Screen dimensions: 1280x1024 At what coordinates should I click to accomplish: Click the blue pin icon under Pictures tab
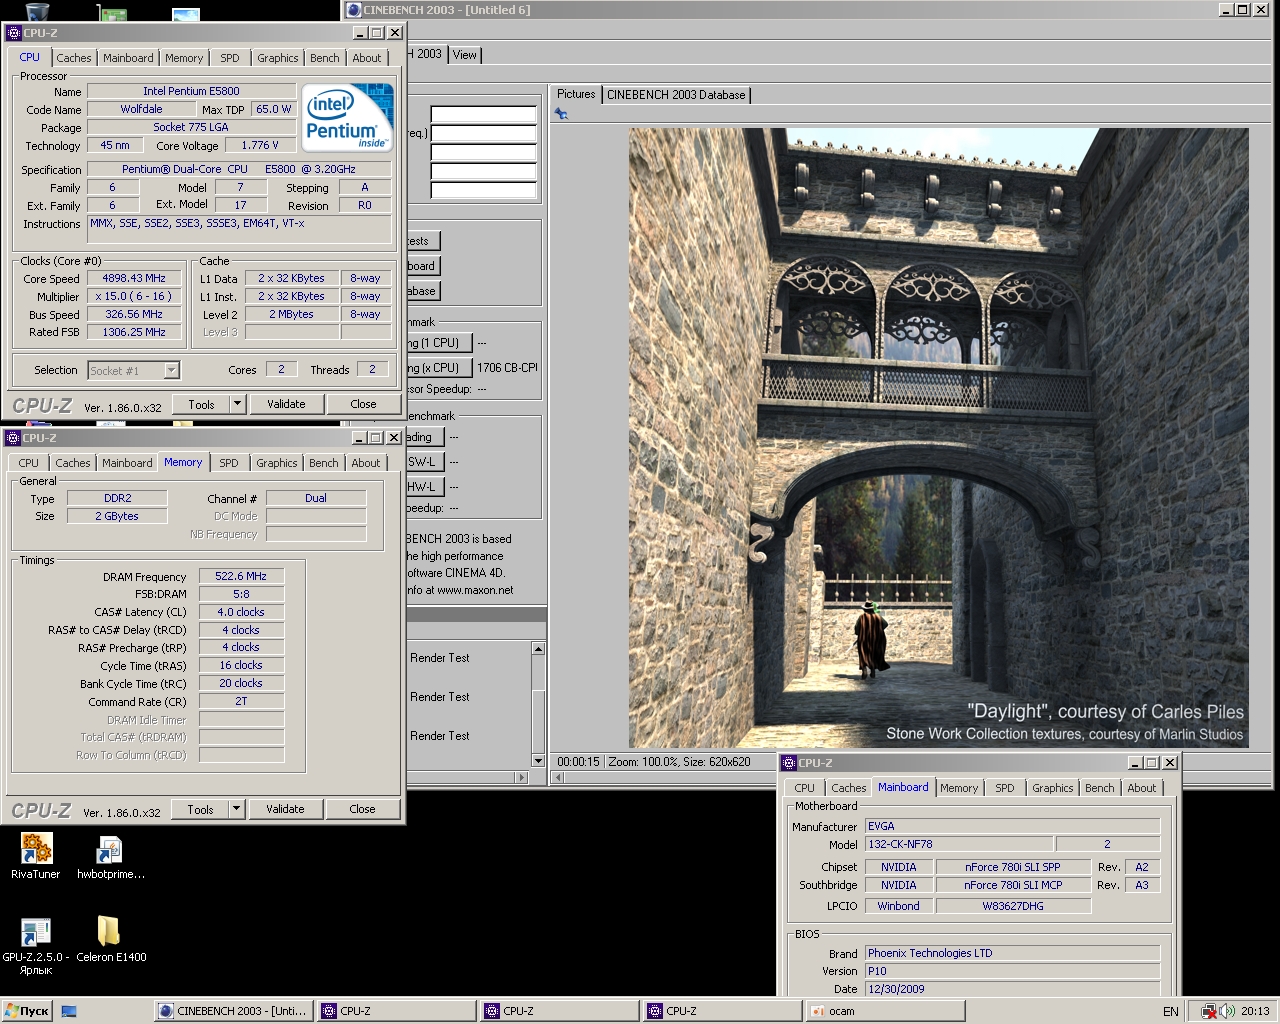561,114
